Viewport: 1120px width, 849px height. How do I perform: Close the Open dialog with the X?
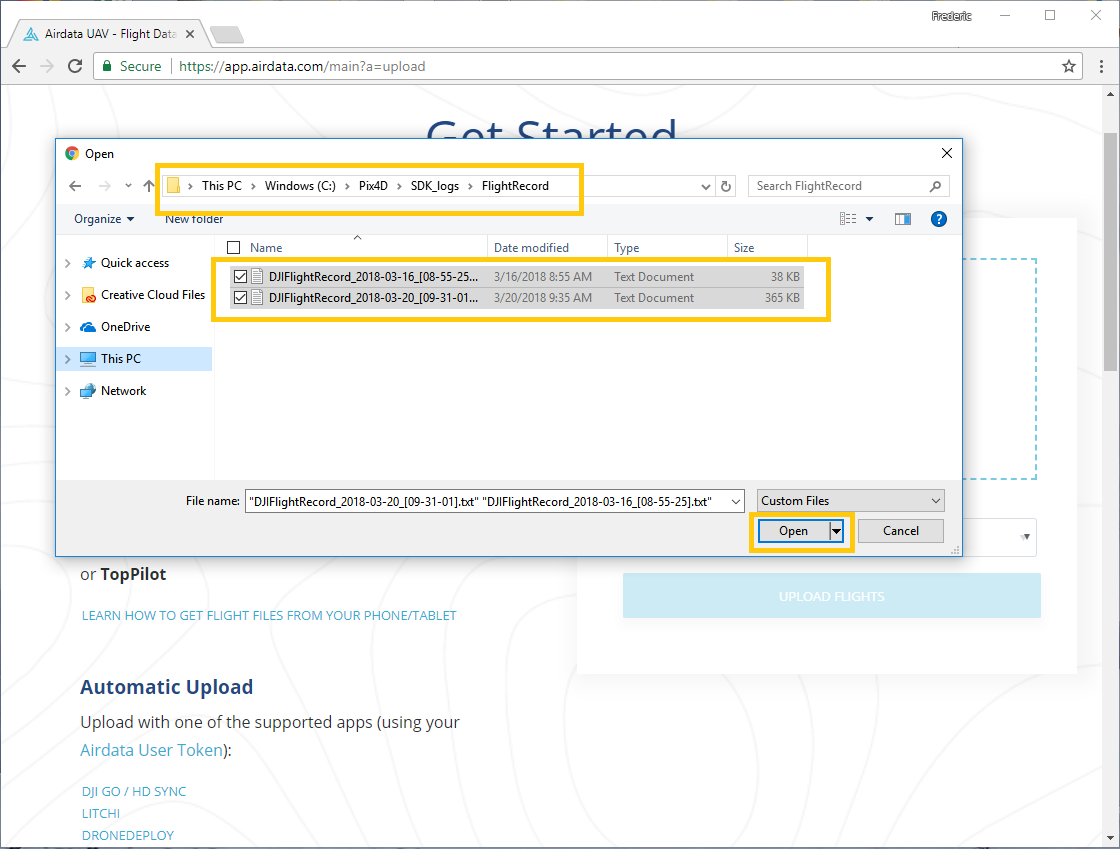(946, 154)
